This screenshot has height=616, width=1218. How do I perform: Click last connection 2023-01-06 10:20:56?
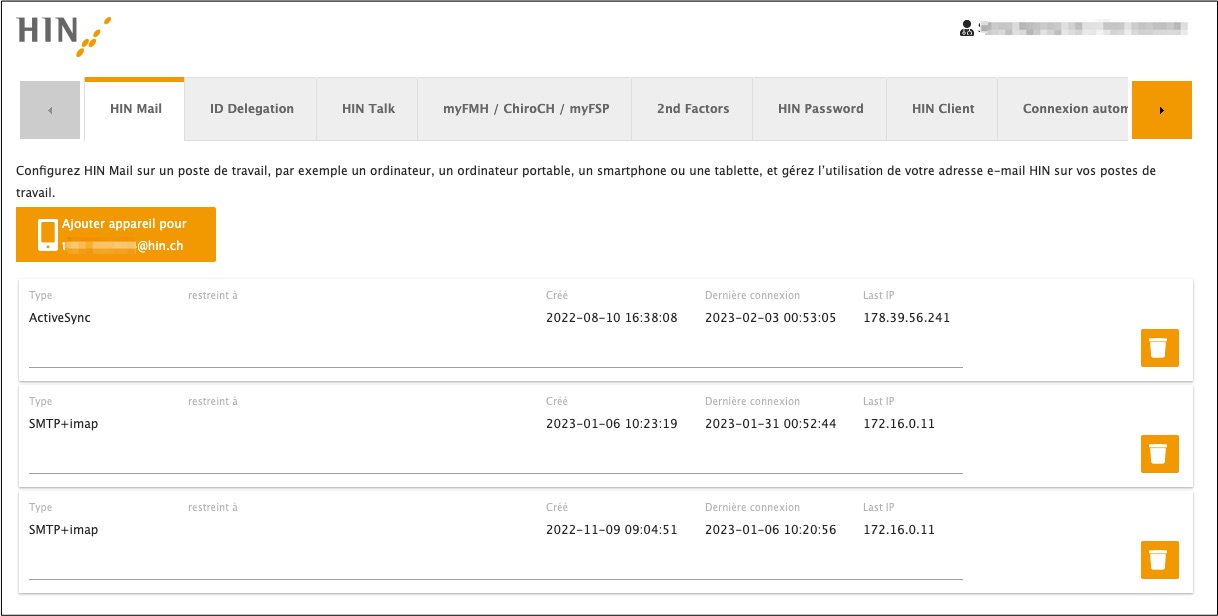[x=770, y=530]
